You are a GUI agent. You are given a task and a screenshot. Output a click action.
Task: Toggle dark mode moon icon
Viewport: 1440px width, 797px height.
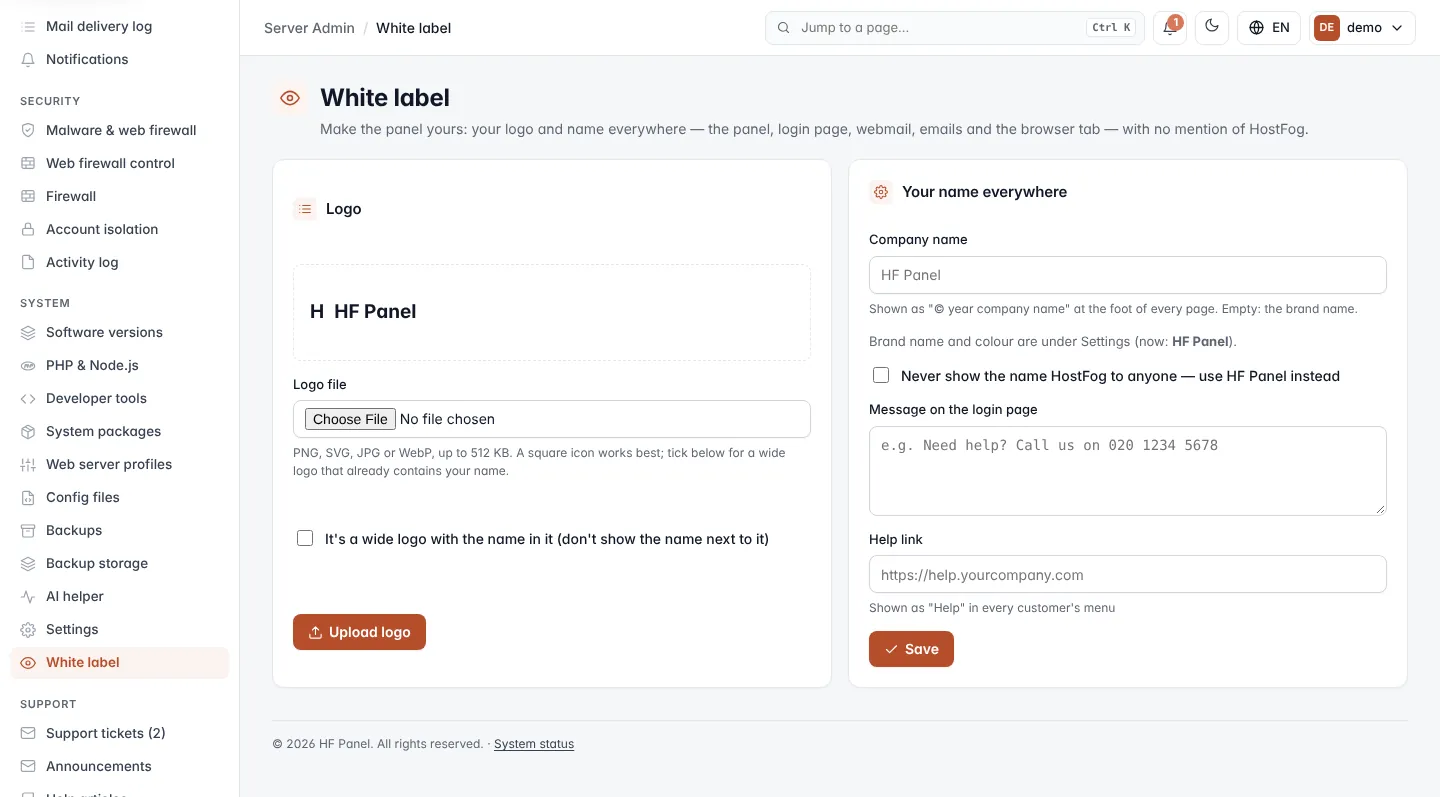point(1212,27)
